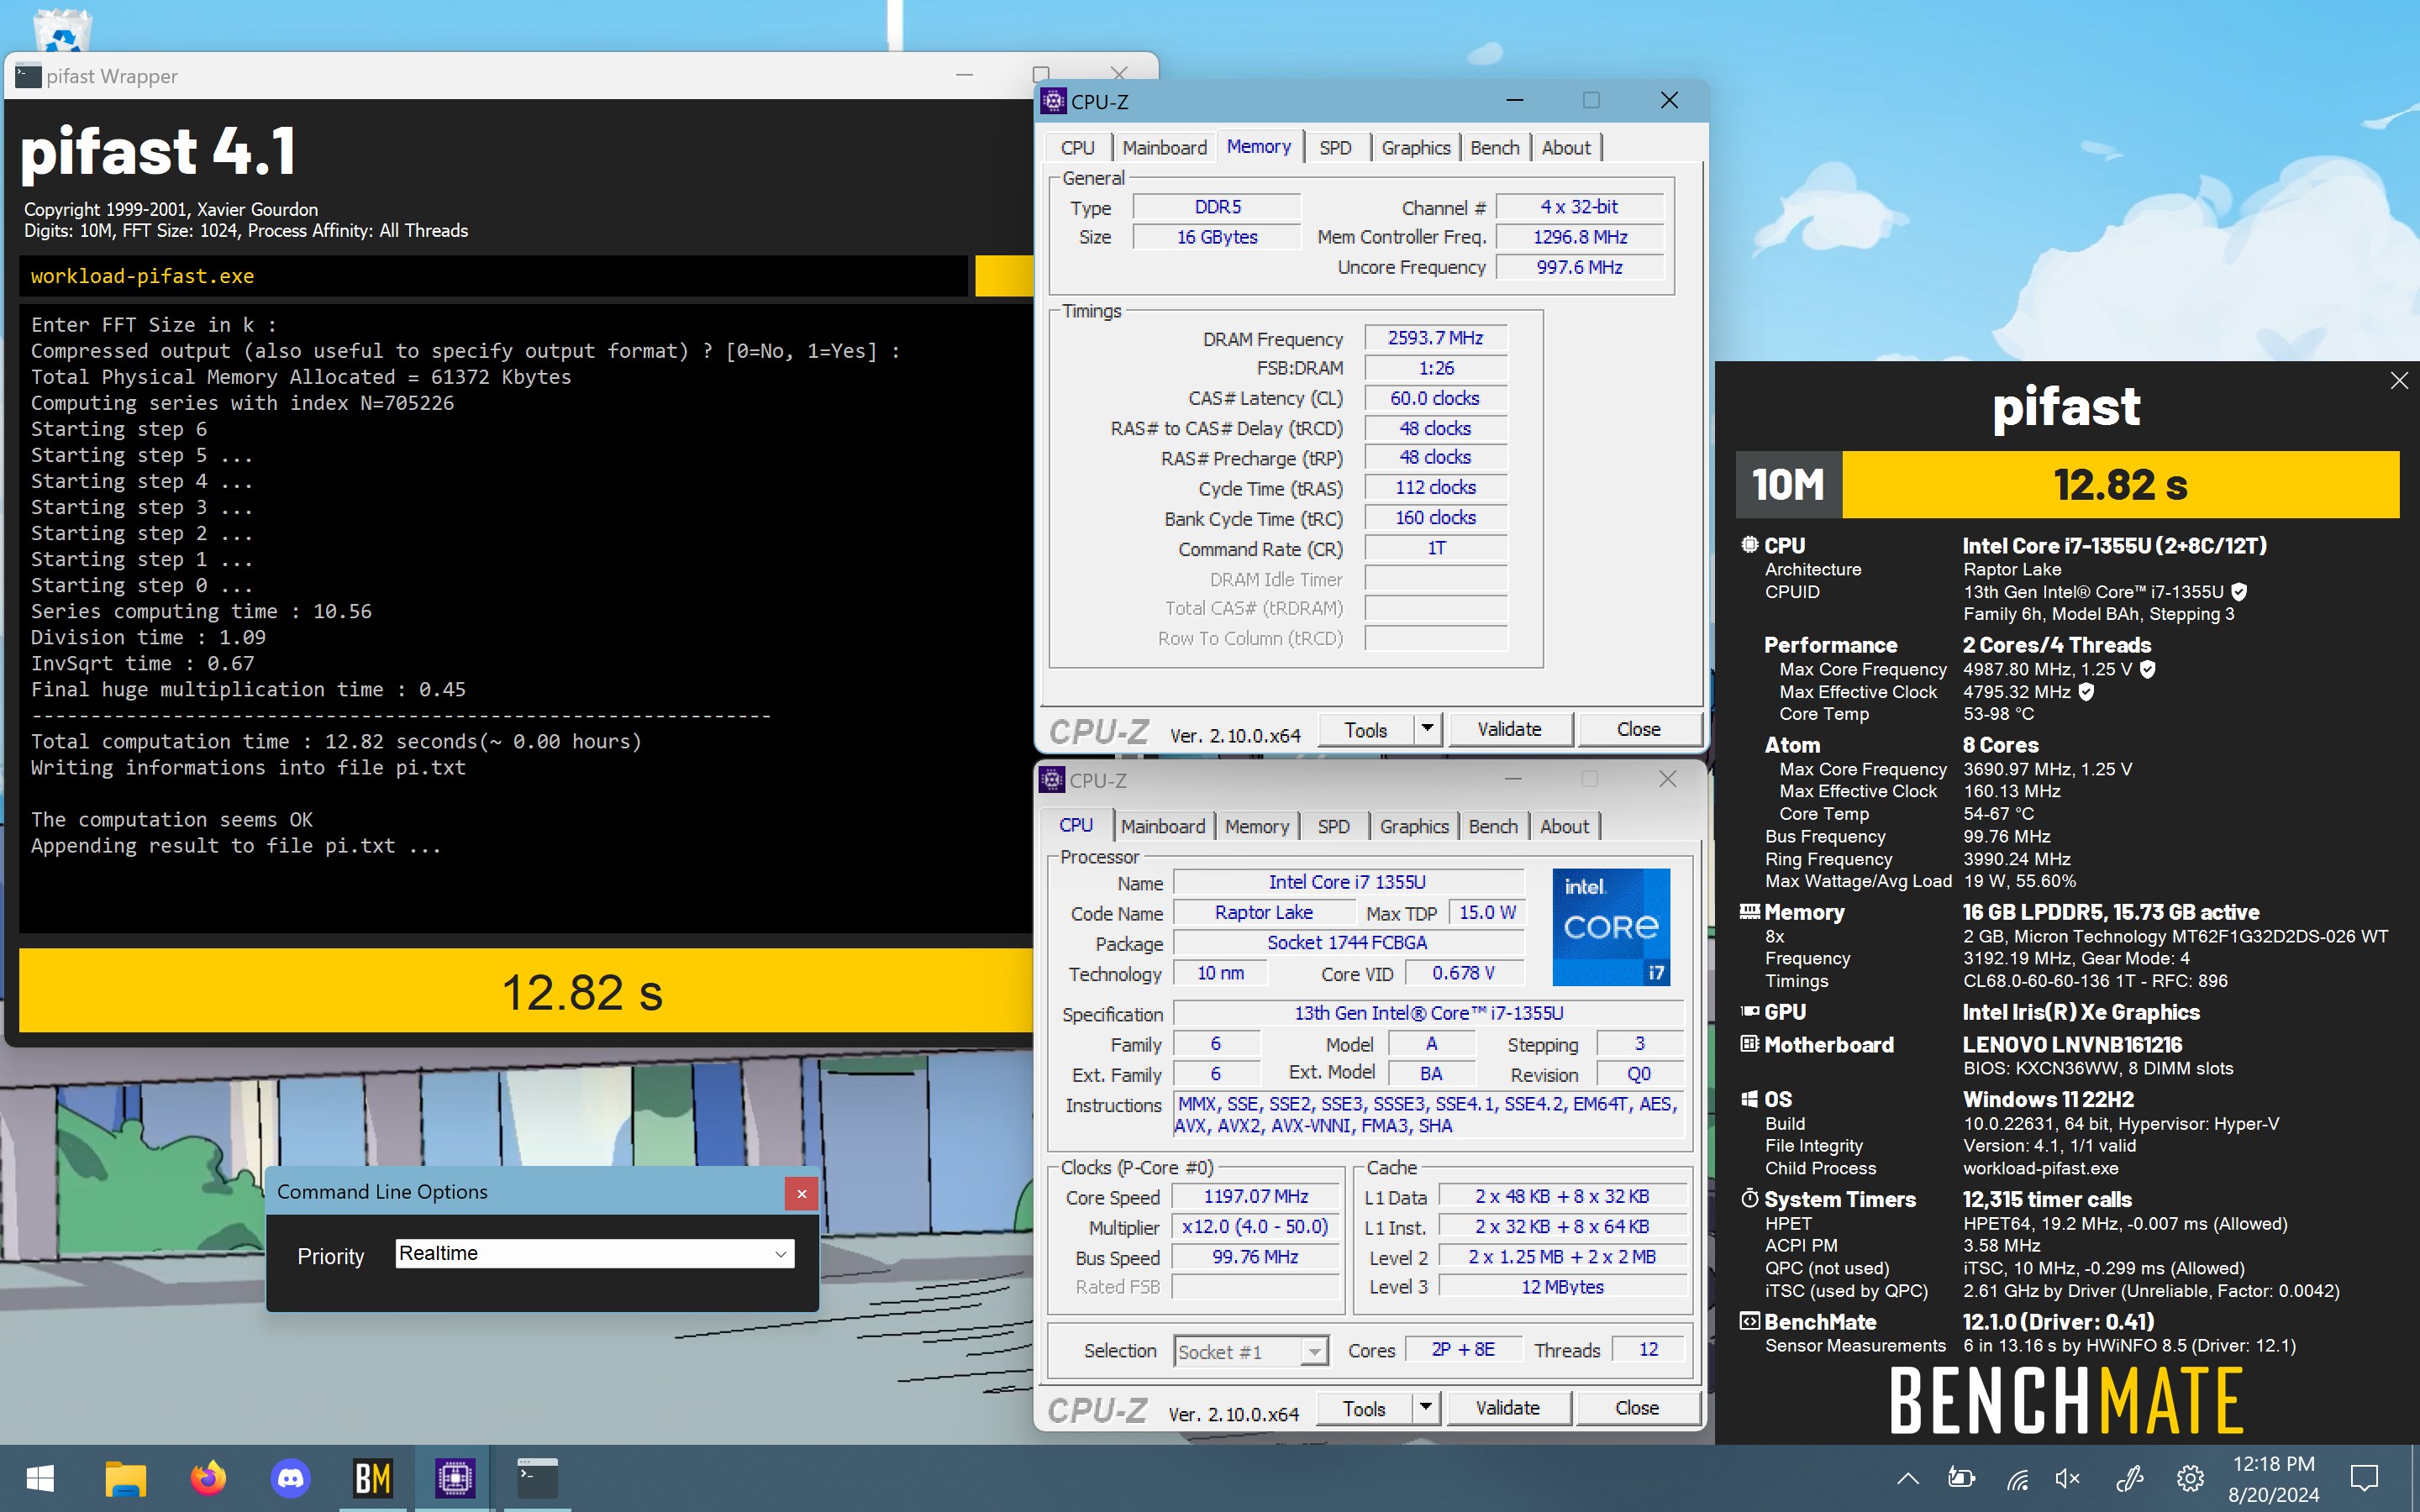Image resolution: width=2420 pixels, height=1512 pixels.
Task: Click Close button in upper CPU-Z
Action: tap(1639, 730)
